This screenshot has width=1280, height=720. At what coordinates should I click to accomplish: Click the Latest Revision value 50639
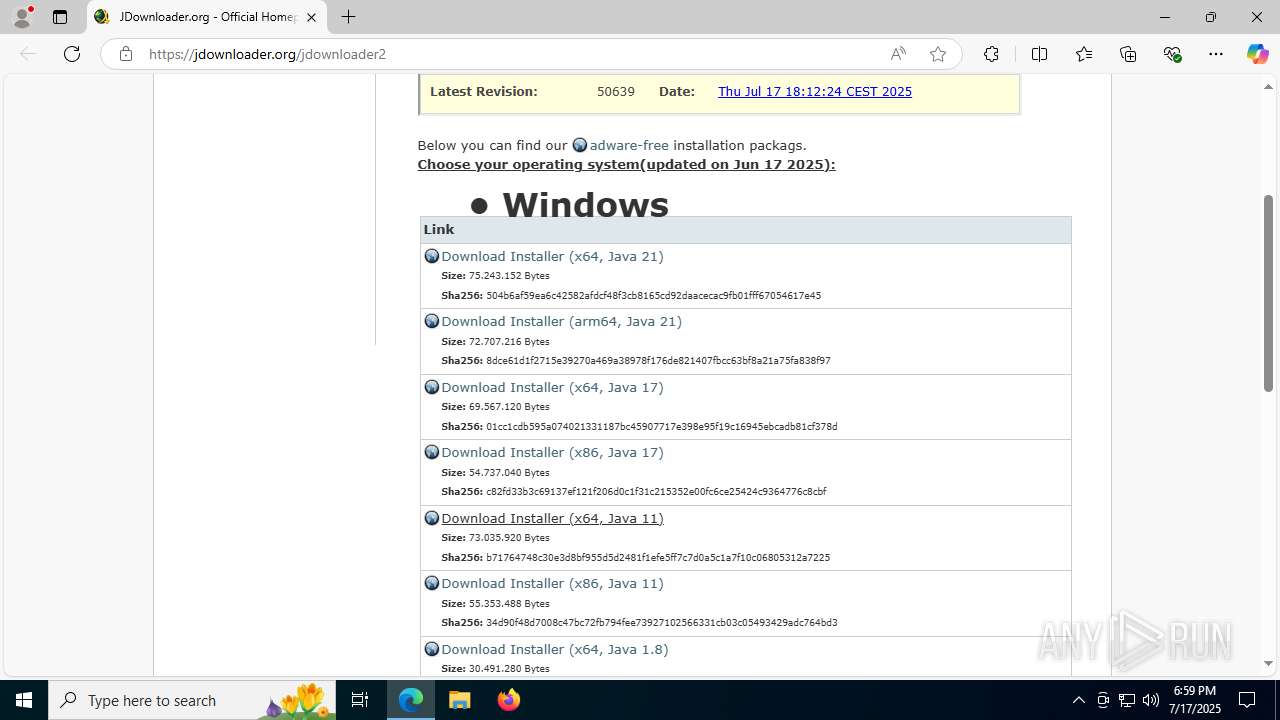616,91
